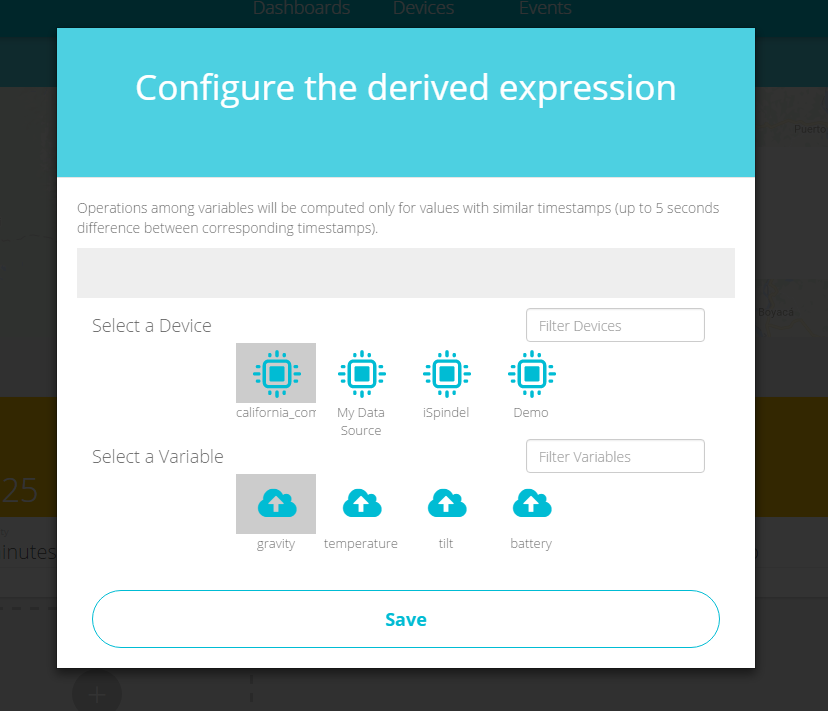Open the Dashboards menu item
828x711 pixels.
pyautogui.click(x=301, y=9)
